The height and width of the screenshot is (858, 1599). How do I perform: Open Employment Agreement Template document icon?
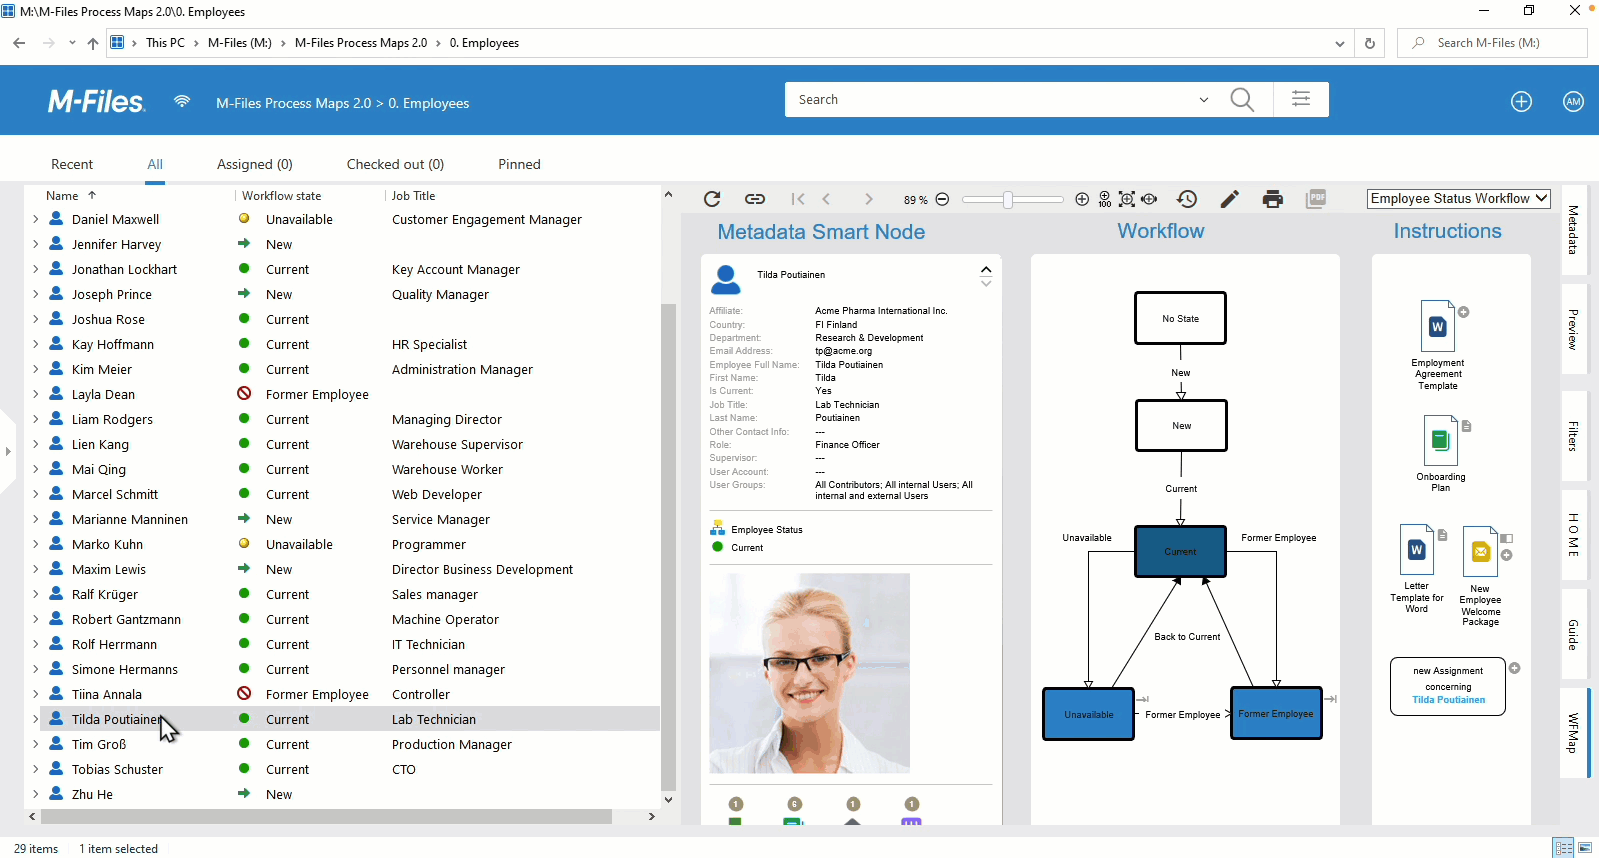1437,325
